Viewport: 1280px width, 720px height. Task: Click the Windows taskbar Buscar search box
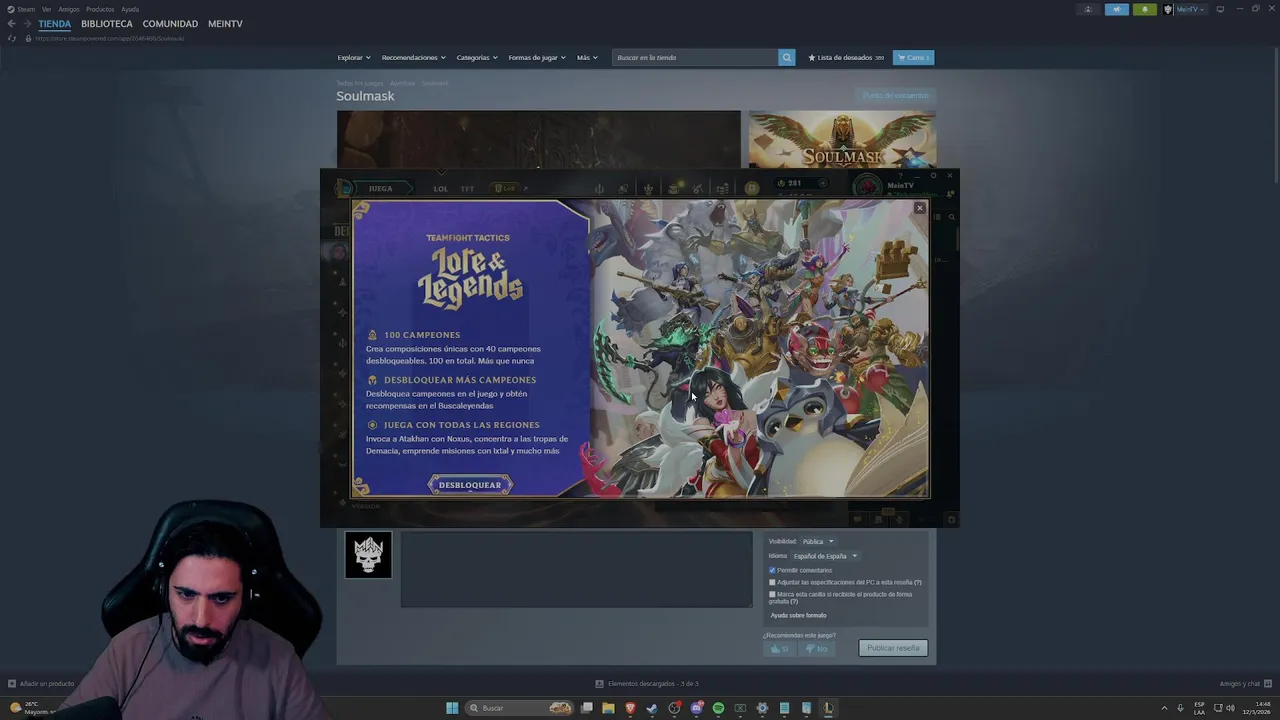point(521,708)
